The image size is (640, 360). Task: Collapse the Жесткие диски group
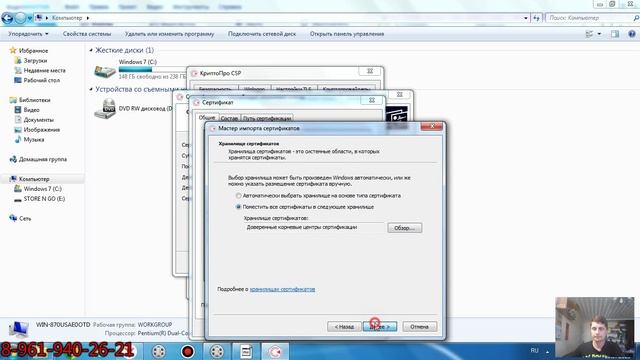click(91, 50)
